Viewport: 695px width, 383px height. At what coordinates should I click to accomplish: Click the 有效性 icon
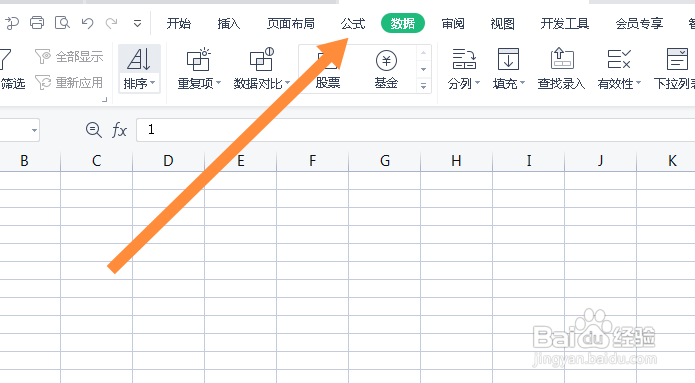point(619,59)
